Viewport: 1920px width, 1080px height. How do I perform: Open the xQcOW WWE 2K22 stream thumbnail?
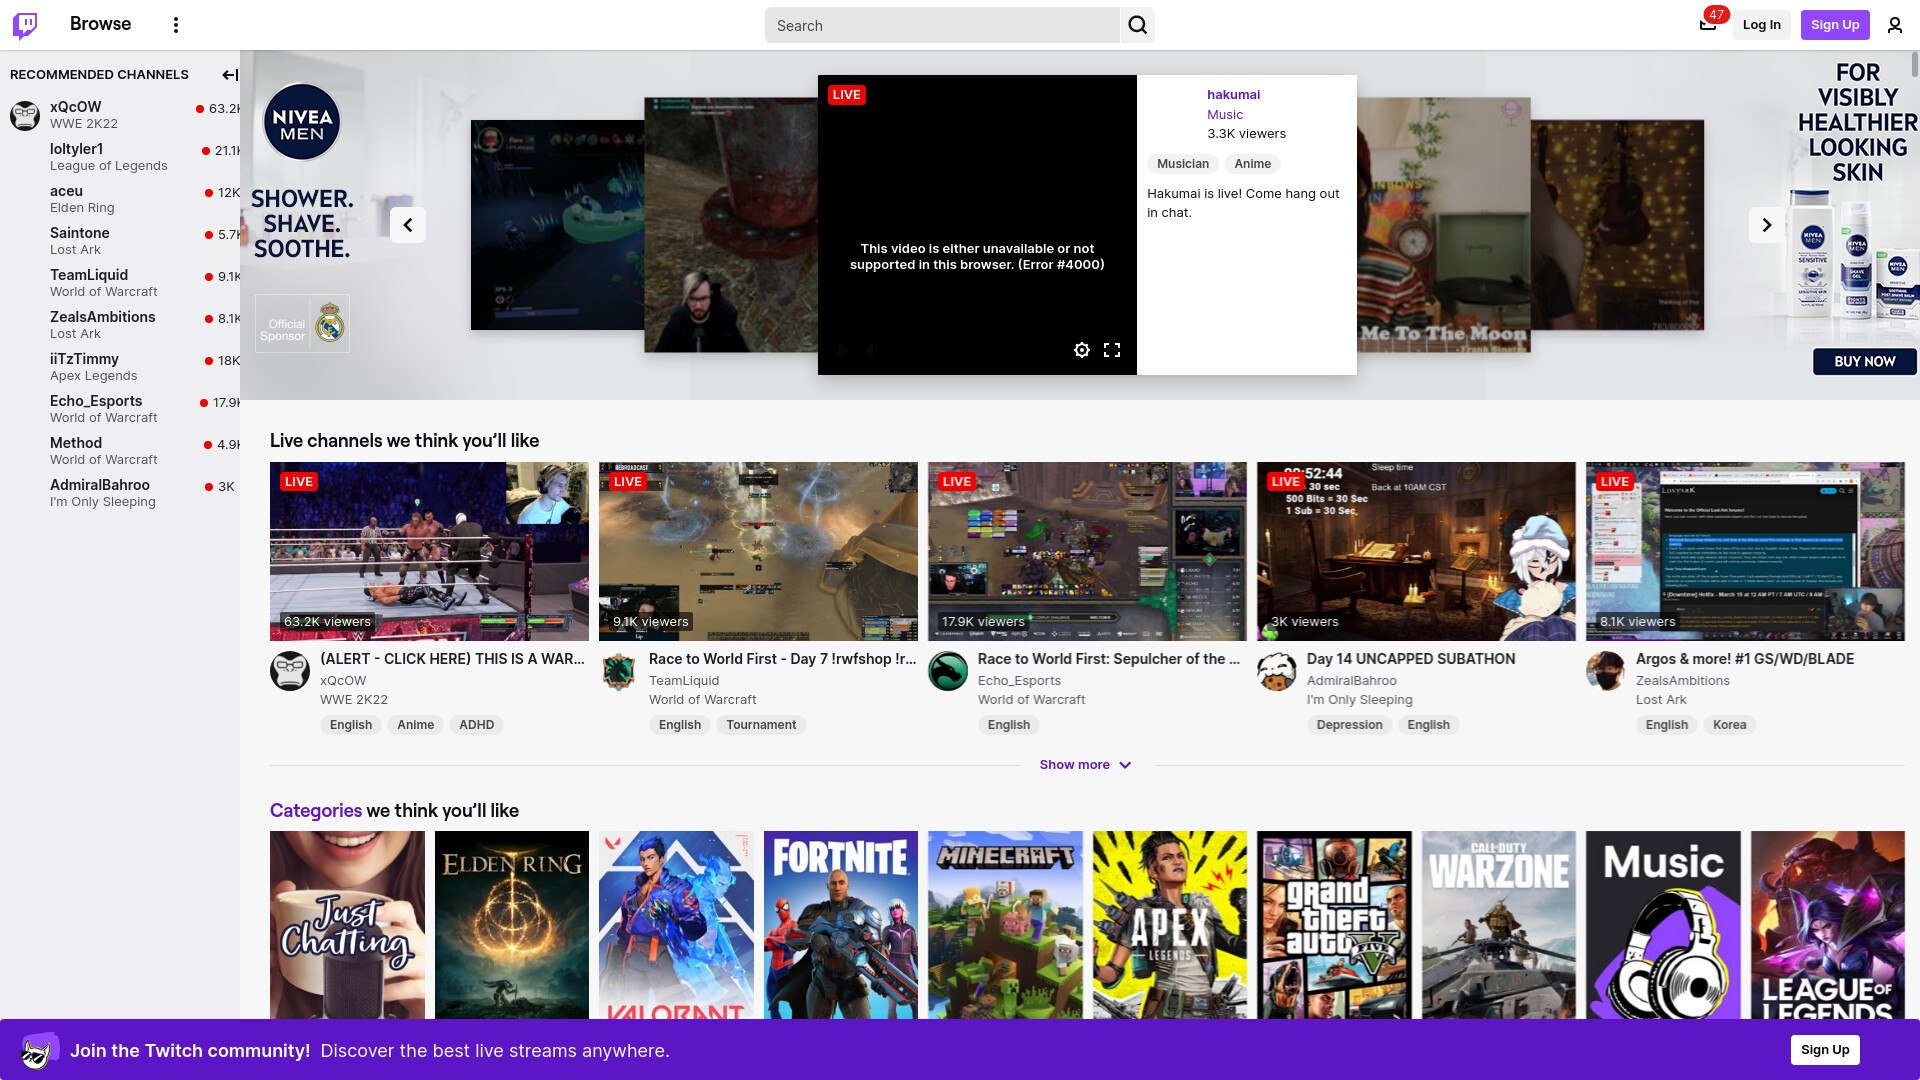pos(429,551)
